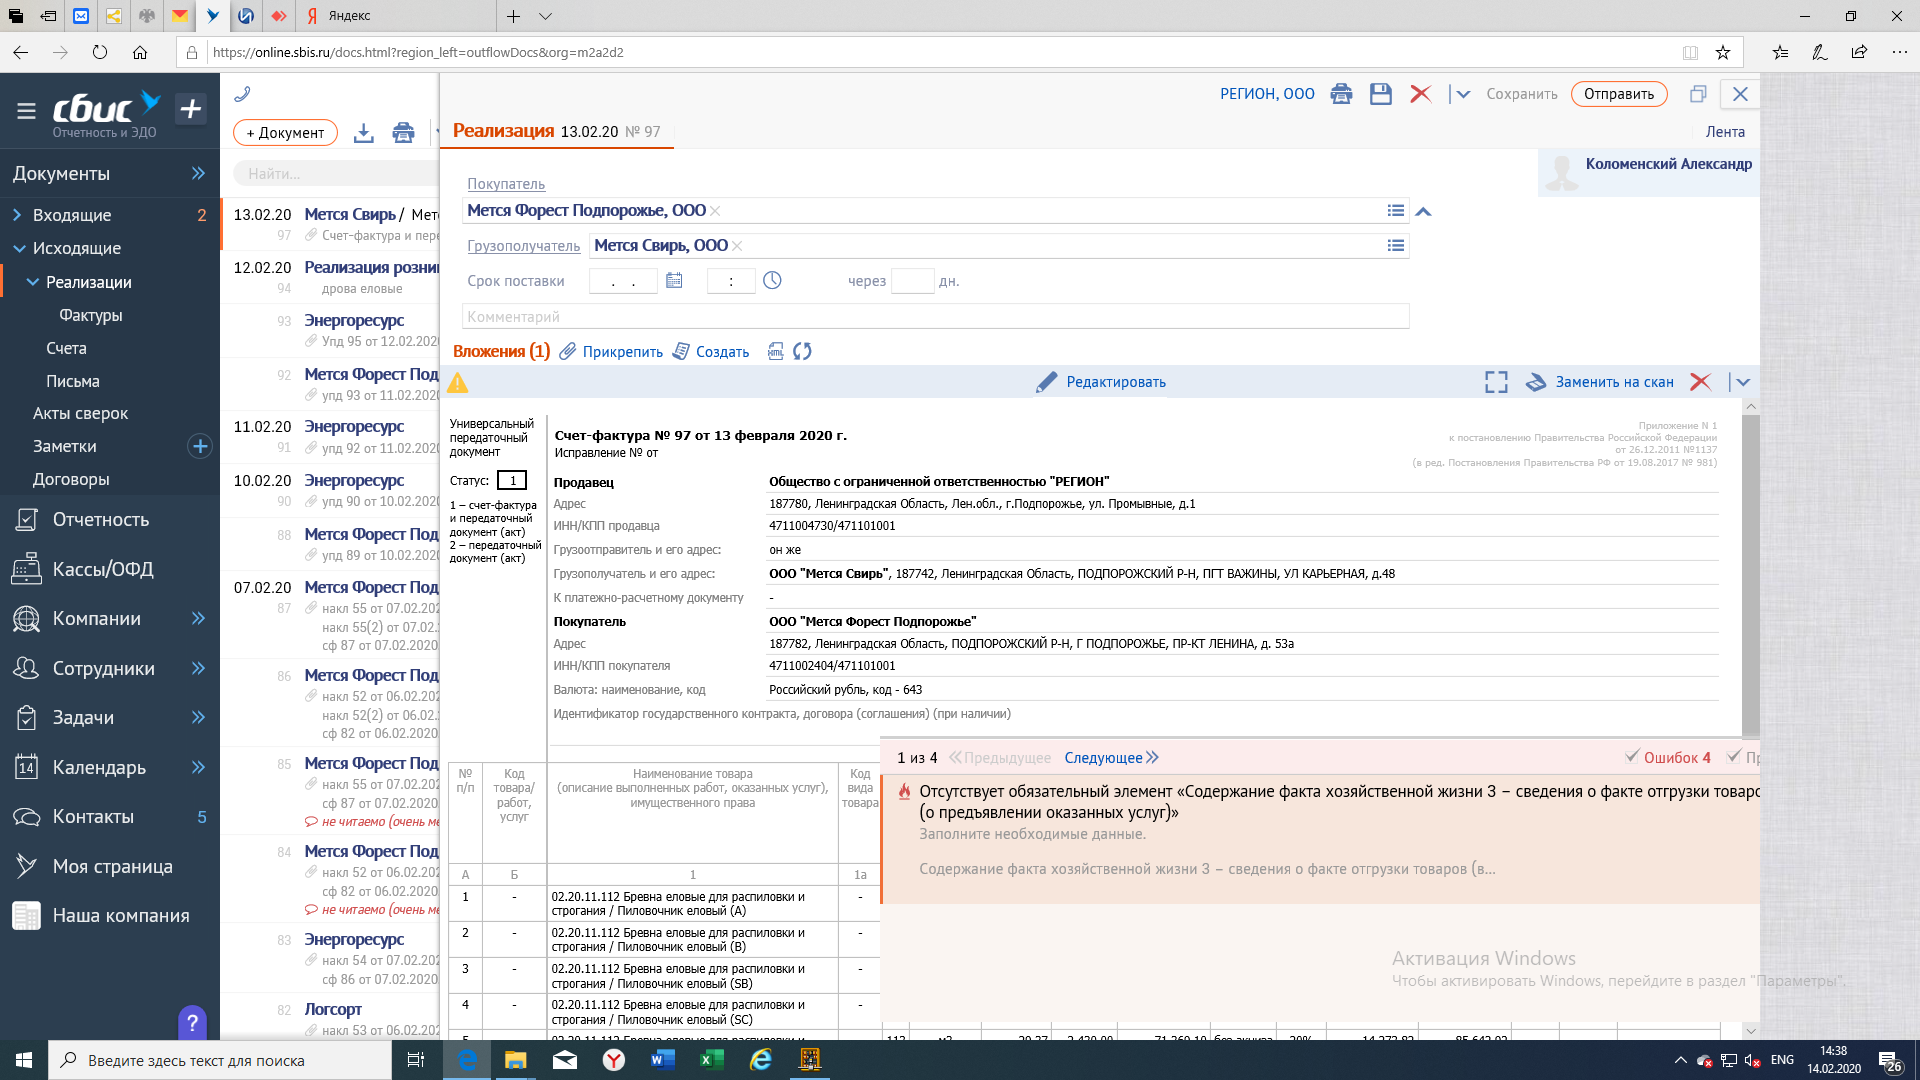
Task: Click Редактировать to edit the attachment
Action: [x=1101, y=382]
